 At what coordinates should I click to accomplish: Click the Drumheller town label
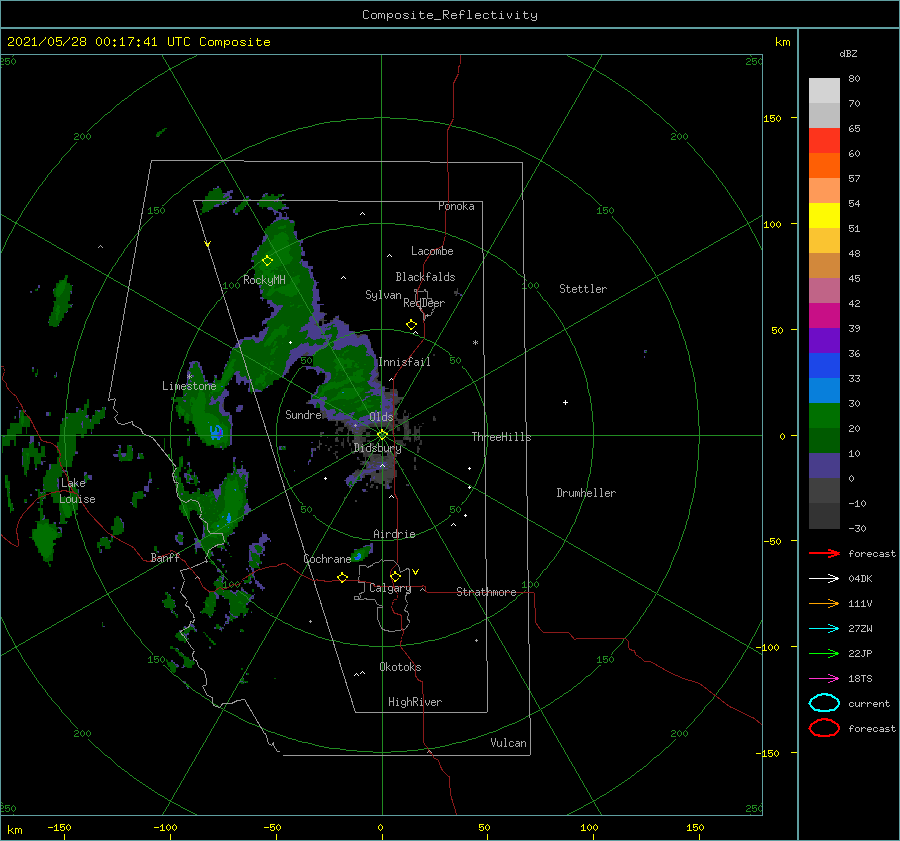[x=585, y=493]
